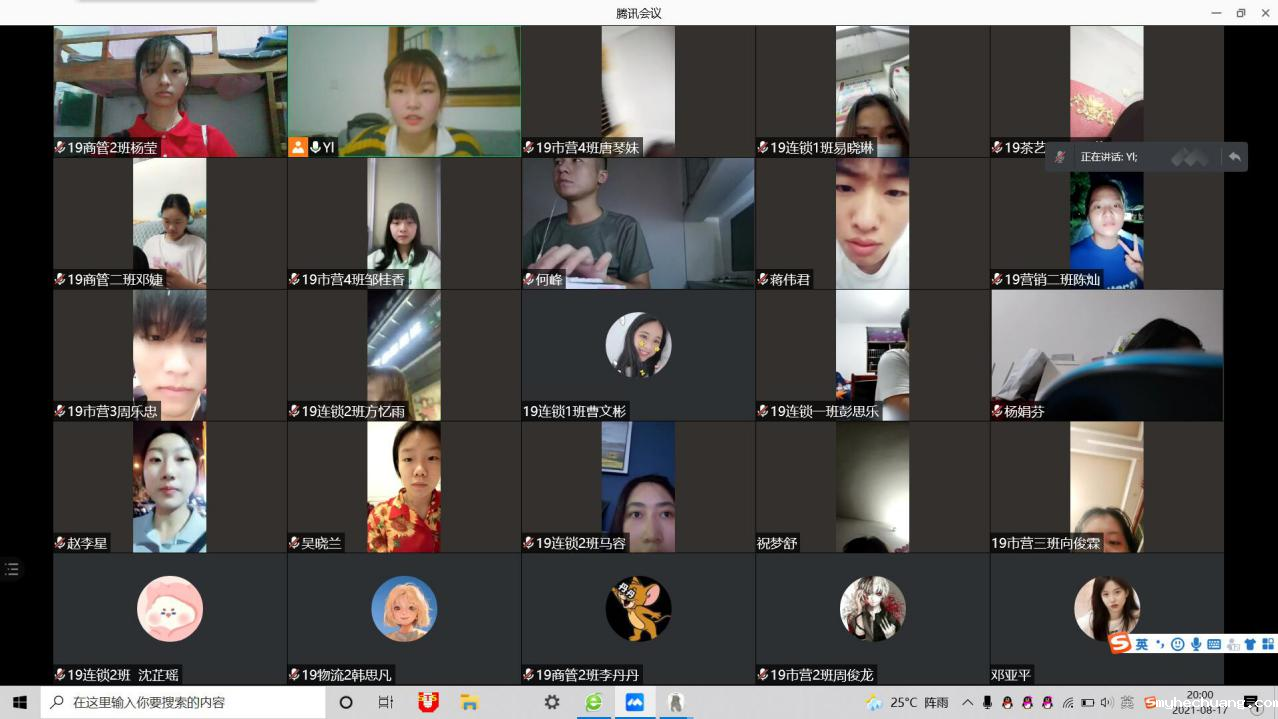Toggle the Sogou 英 language mode
Image resolution: width=1278 pixels, height=719 pixels.
tap(1142, 644)
